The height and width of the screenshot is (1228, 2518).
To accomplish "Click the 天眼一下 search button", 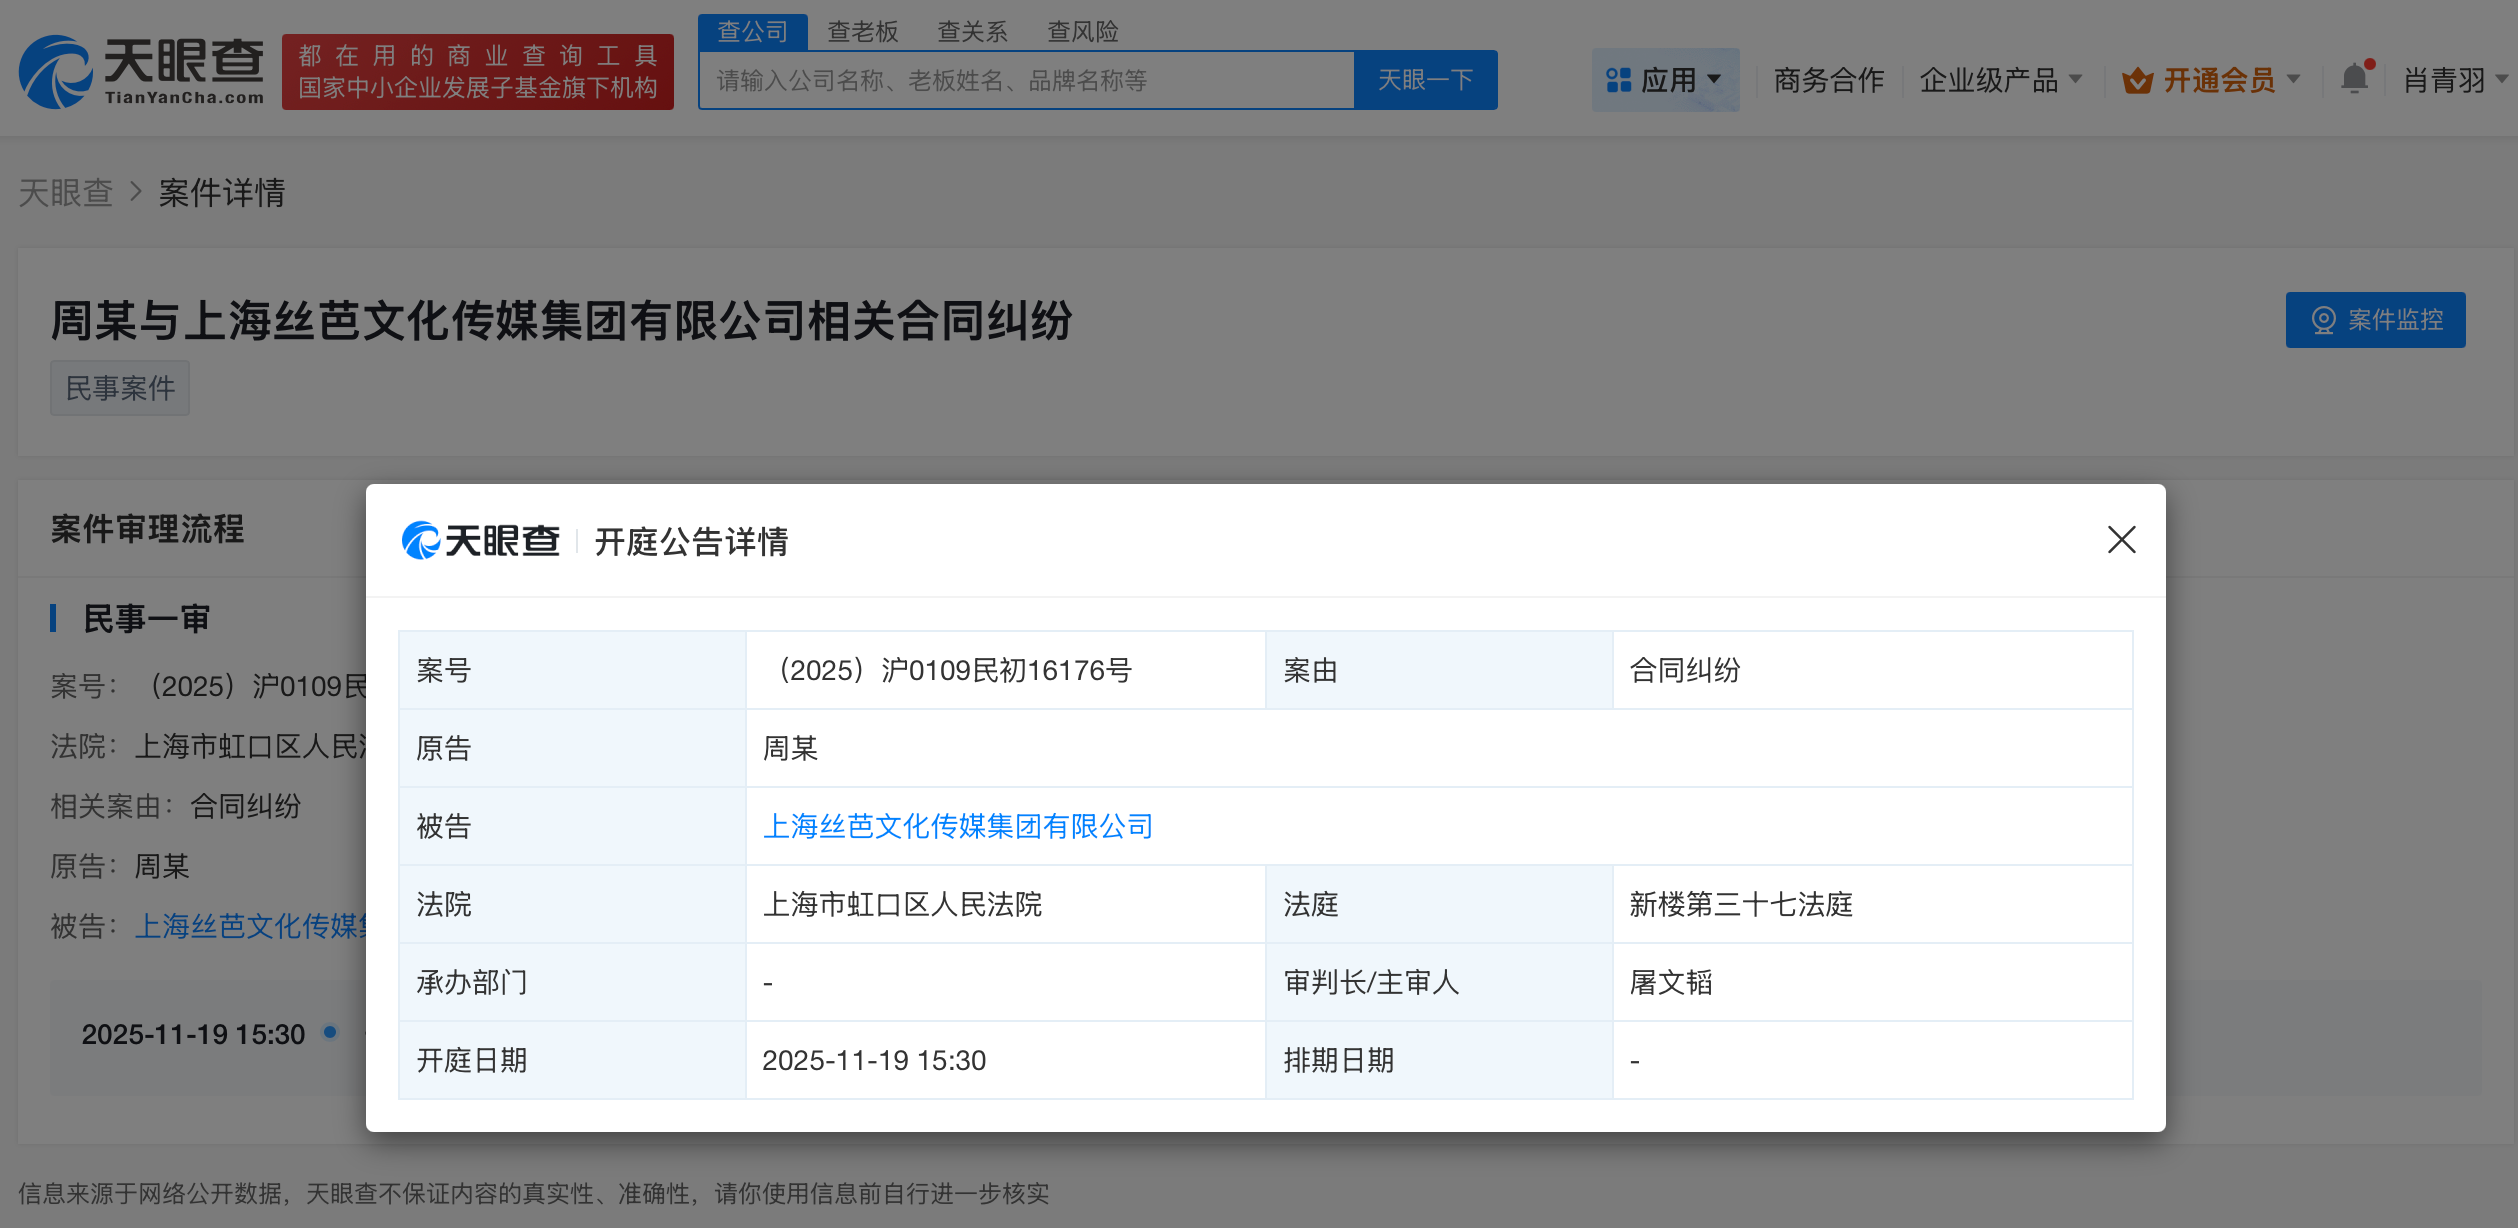I will (1425, 79).
